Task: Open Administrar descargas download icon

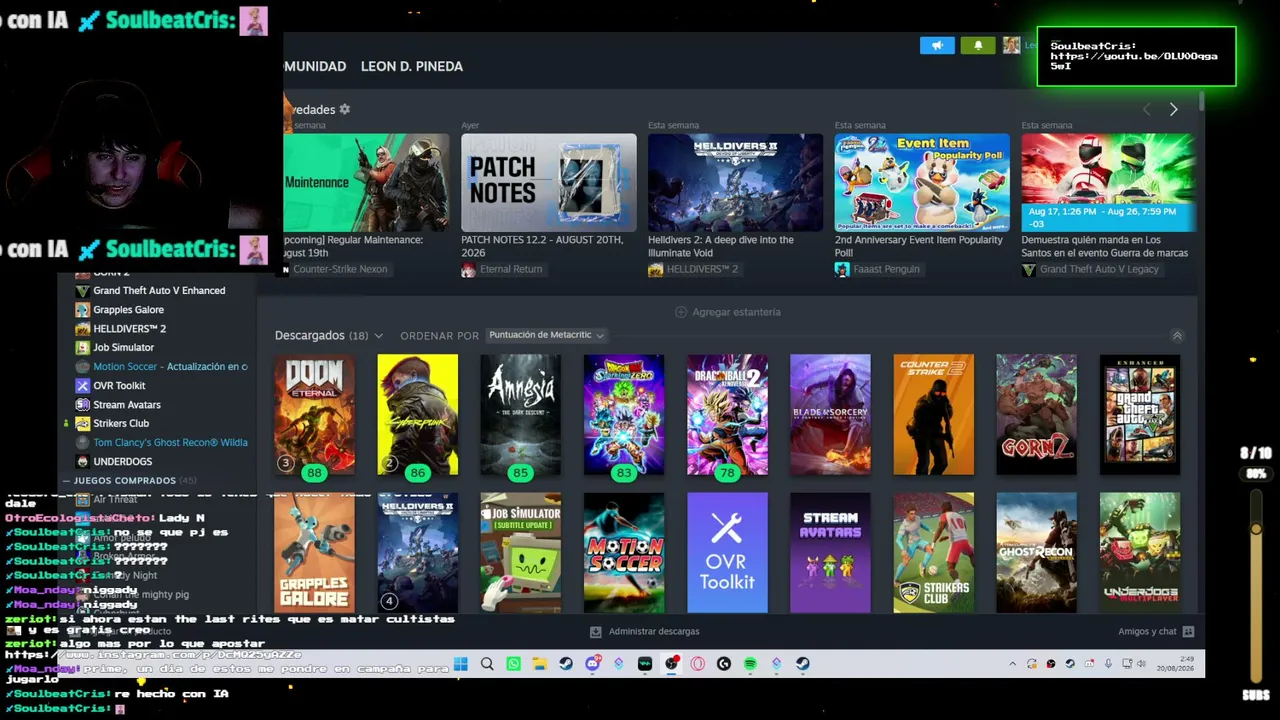Action: (596, 632)
